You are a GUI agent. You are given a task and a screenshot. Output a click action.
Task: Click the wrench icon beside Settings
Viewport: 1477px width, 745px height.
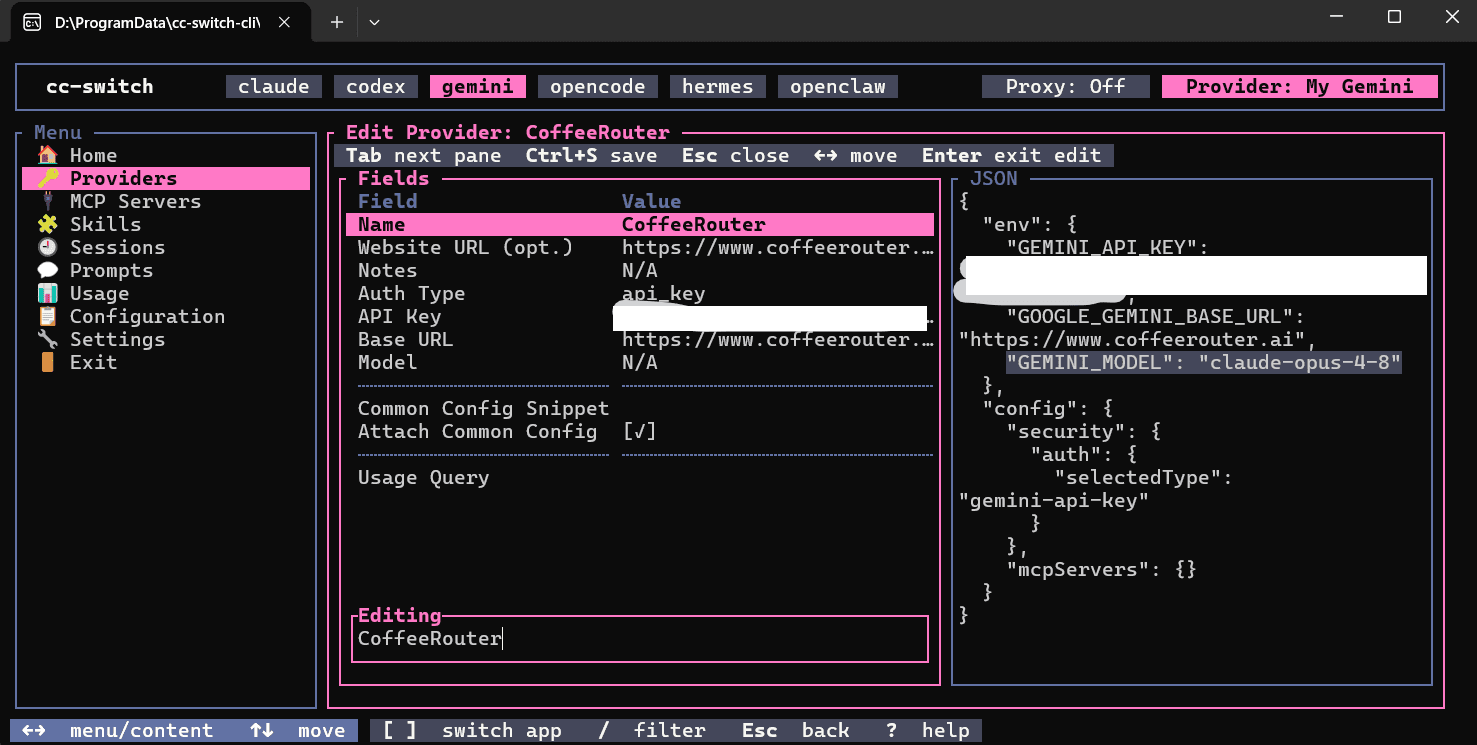[x=47, y=339]
